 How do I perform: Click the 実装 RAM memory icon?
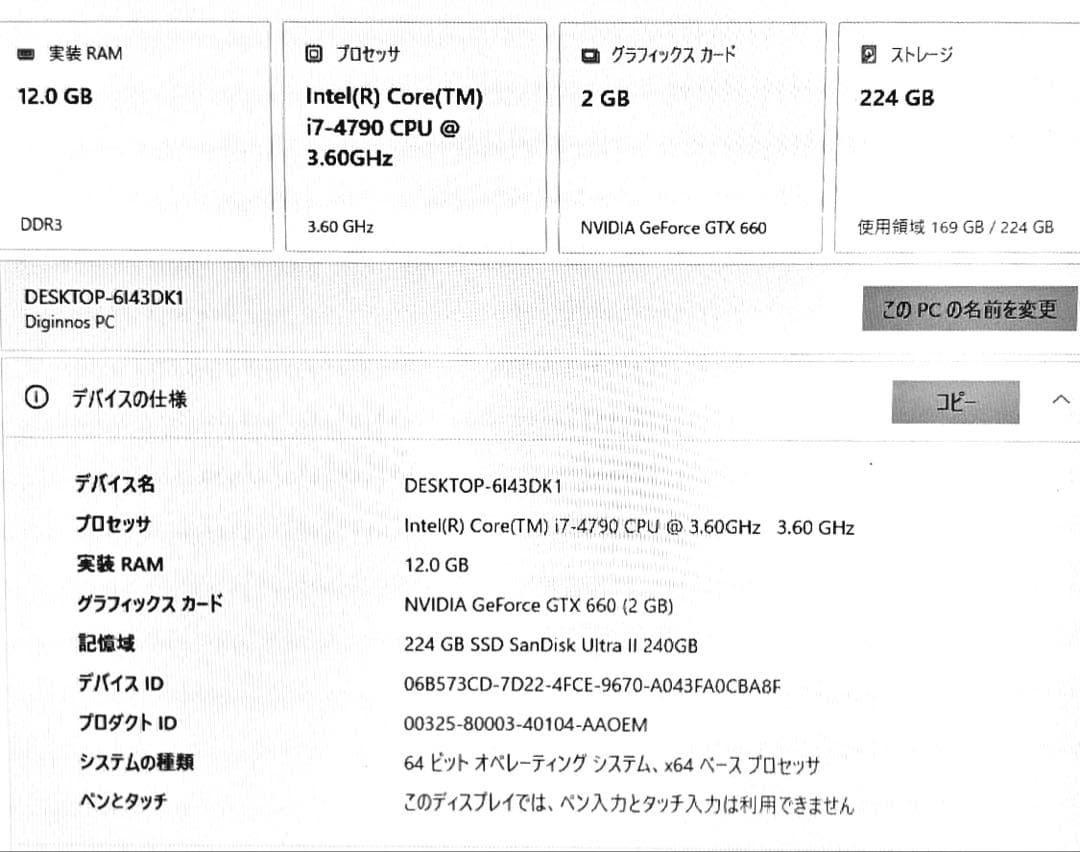click(24, 54)
